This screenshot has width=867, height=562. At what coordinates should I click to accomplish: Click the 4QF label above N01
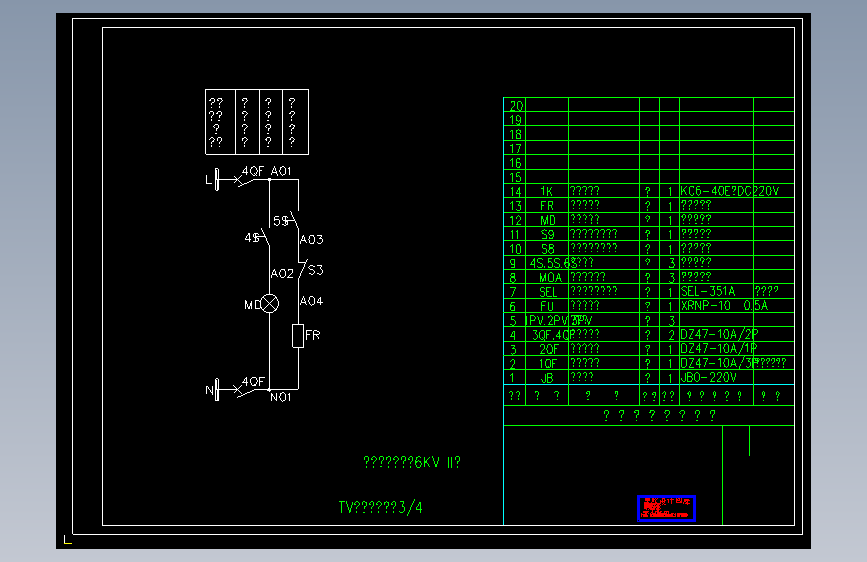(x=253, y=382)
